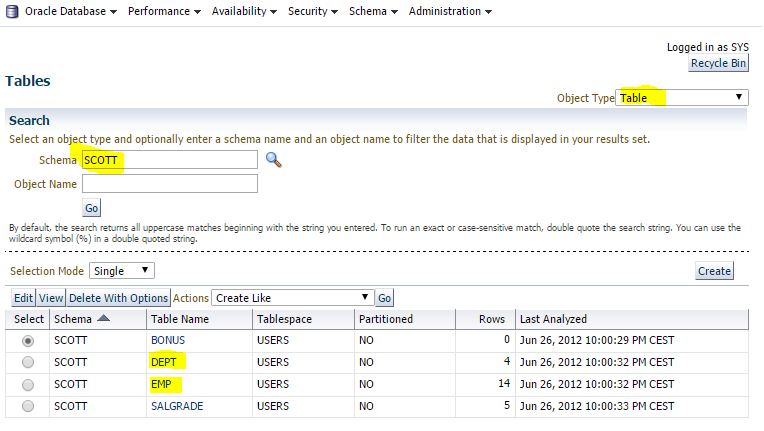Click into the Object Name field
This screenshot has height=431, width=764.
click(170, 184)
